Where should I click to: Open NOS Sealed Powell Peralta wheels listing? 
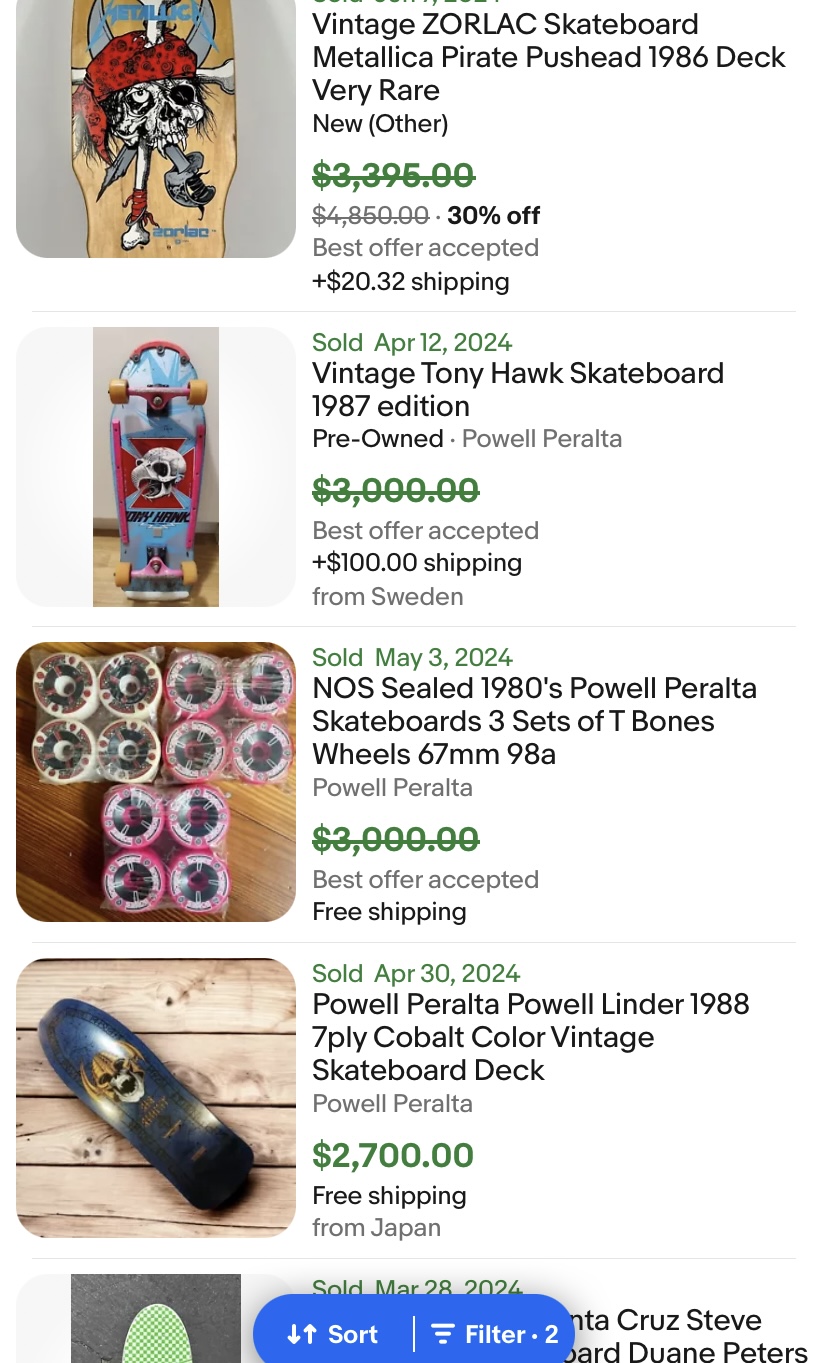point(534,721)
